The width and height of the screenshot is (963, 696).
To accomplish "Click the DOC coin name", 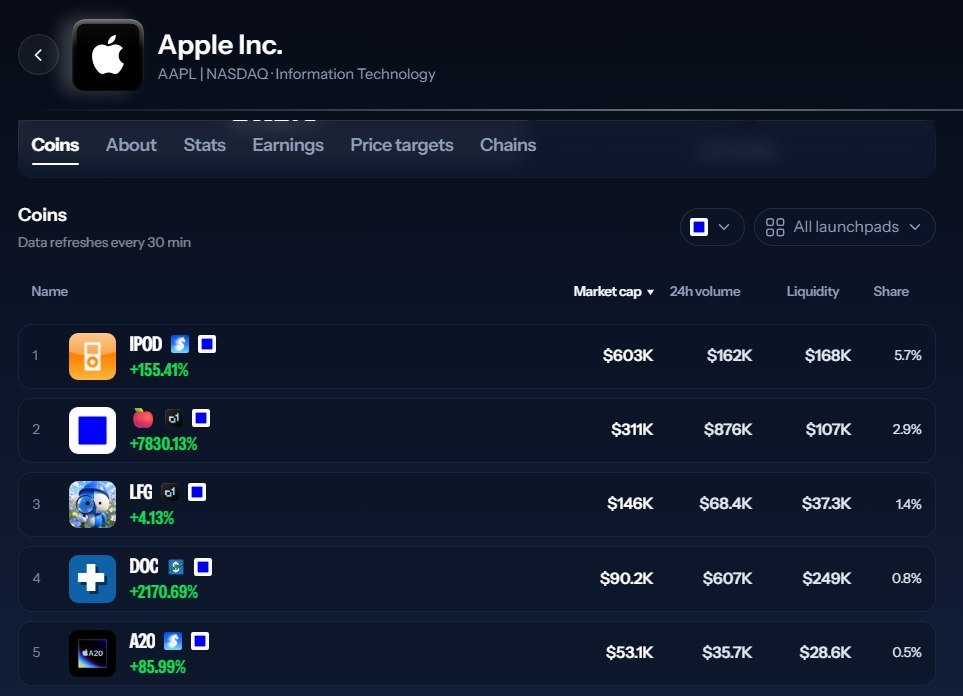I will (x=144, y=566).
